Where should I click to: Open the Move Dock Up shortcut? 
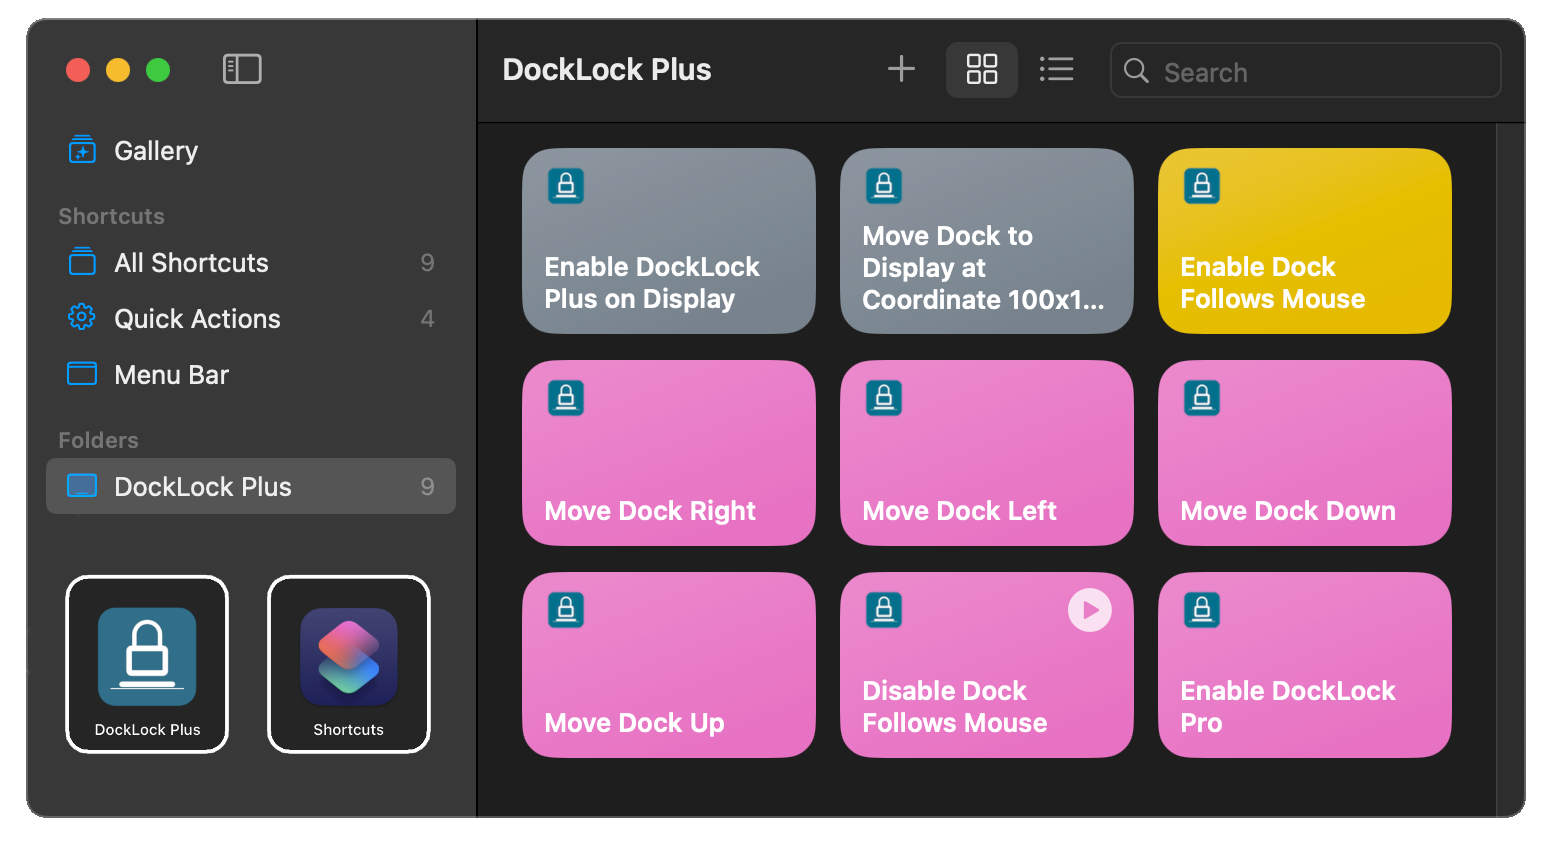point(668,665)
